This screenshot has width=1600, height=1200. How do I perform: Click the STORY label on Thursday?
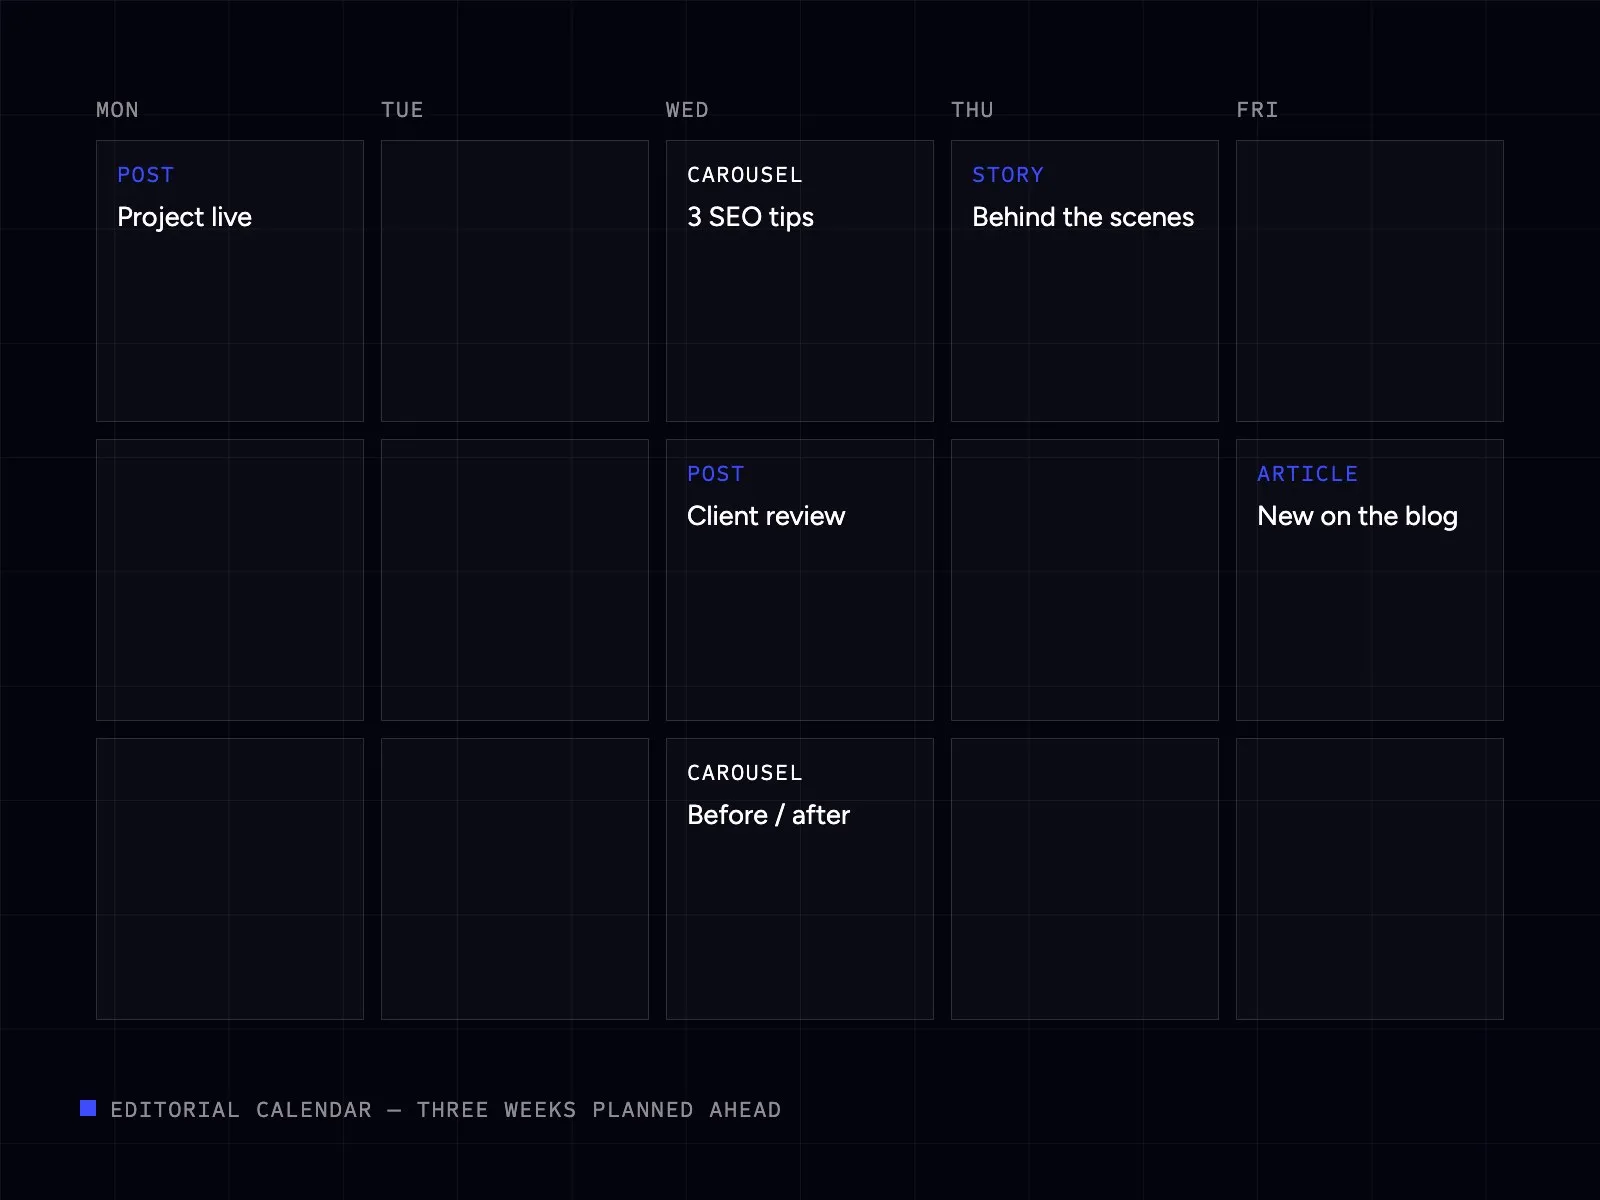coord(1008,175)
